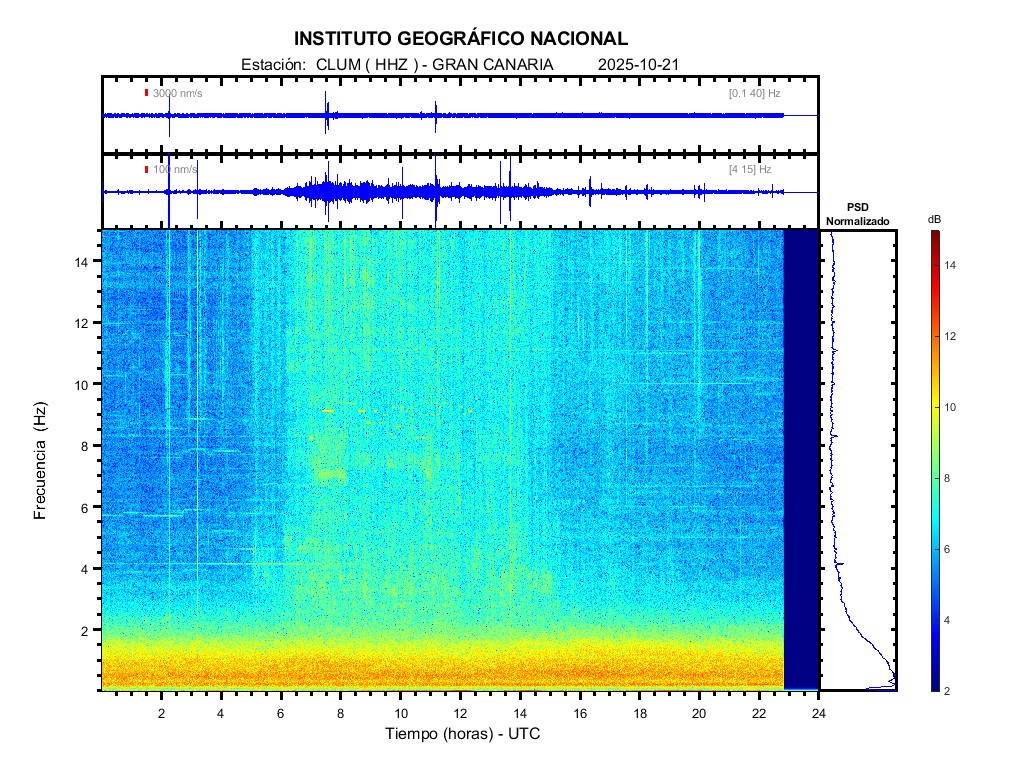Viewport: 1024px width, 768px height.
Task: Click the red 3000 nm/s scale bar
Action: tap(147, 93)
